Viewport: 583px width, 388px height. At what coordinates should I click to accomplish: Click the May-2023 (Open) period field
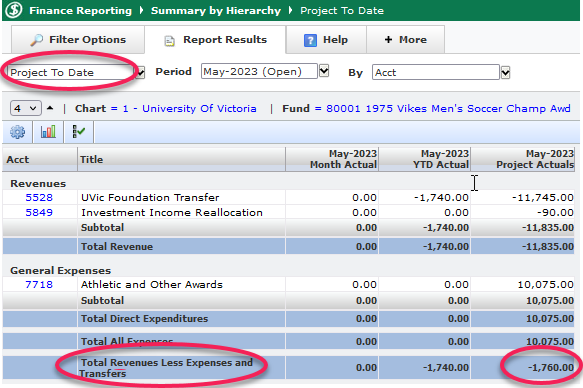tap(259, 71)
